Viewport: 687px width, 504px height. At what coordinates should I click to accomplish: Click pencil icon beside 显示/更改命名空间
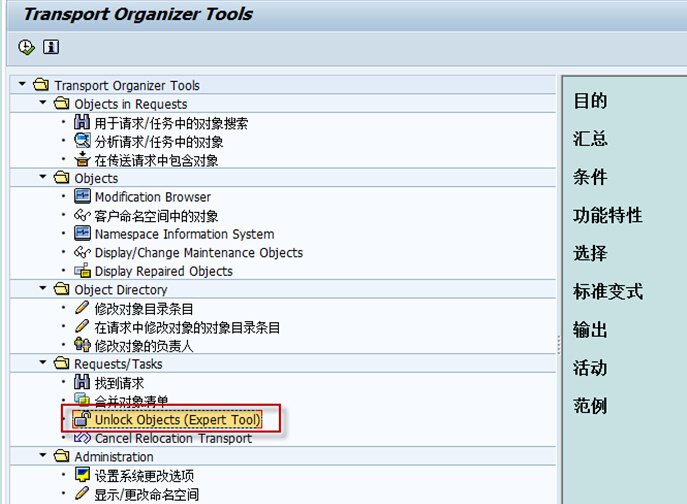tap(82, 493)
